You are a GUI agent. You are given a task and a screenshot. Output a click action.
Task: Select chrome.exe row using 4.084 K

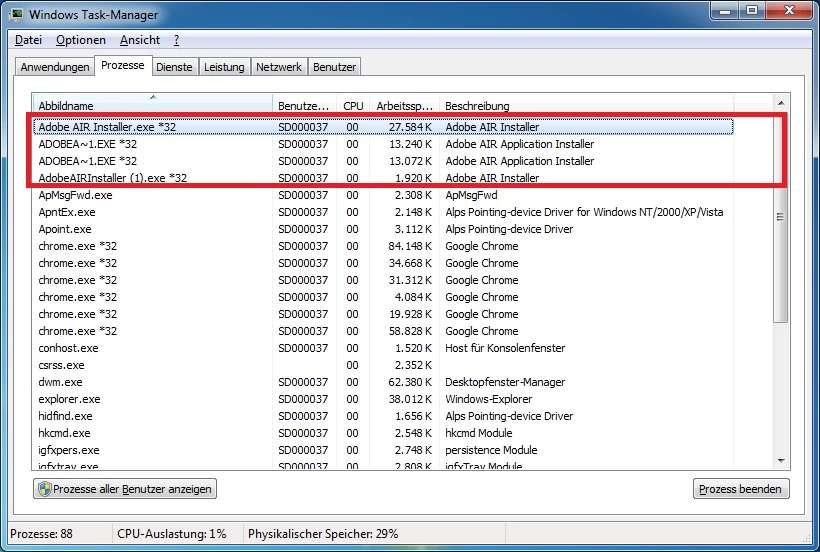[x=383, y=297]
